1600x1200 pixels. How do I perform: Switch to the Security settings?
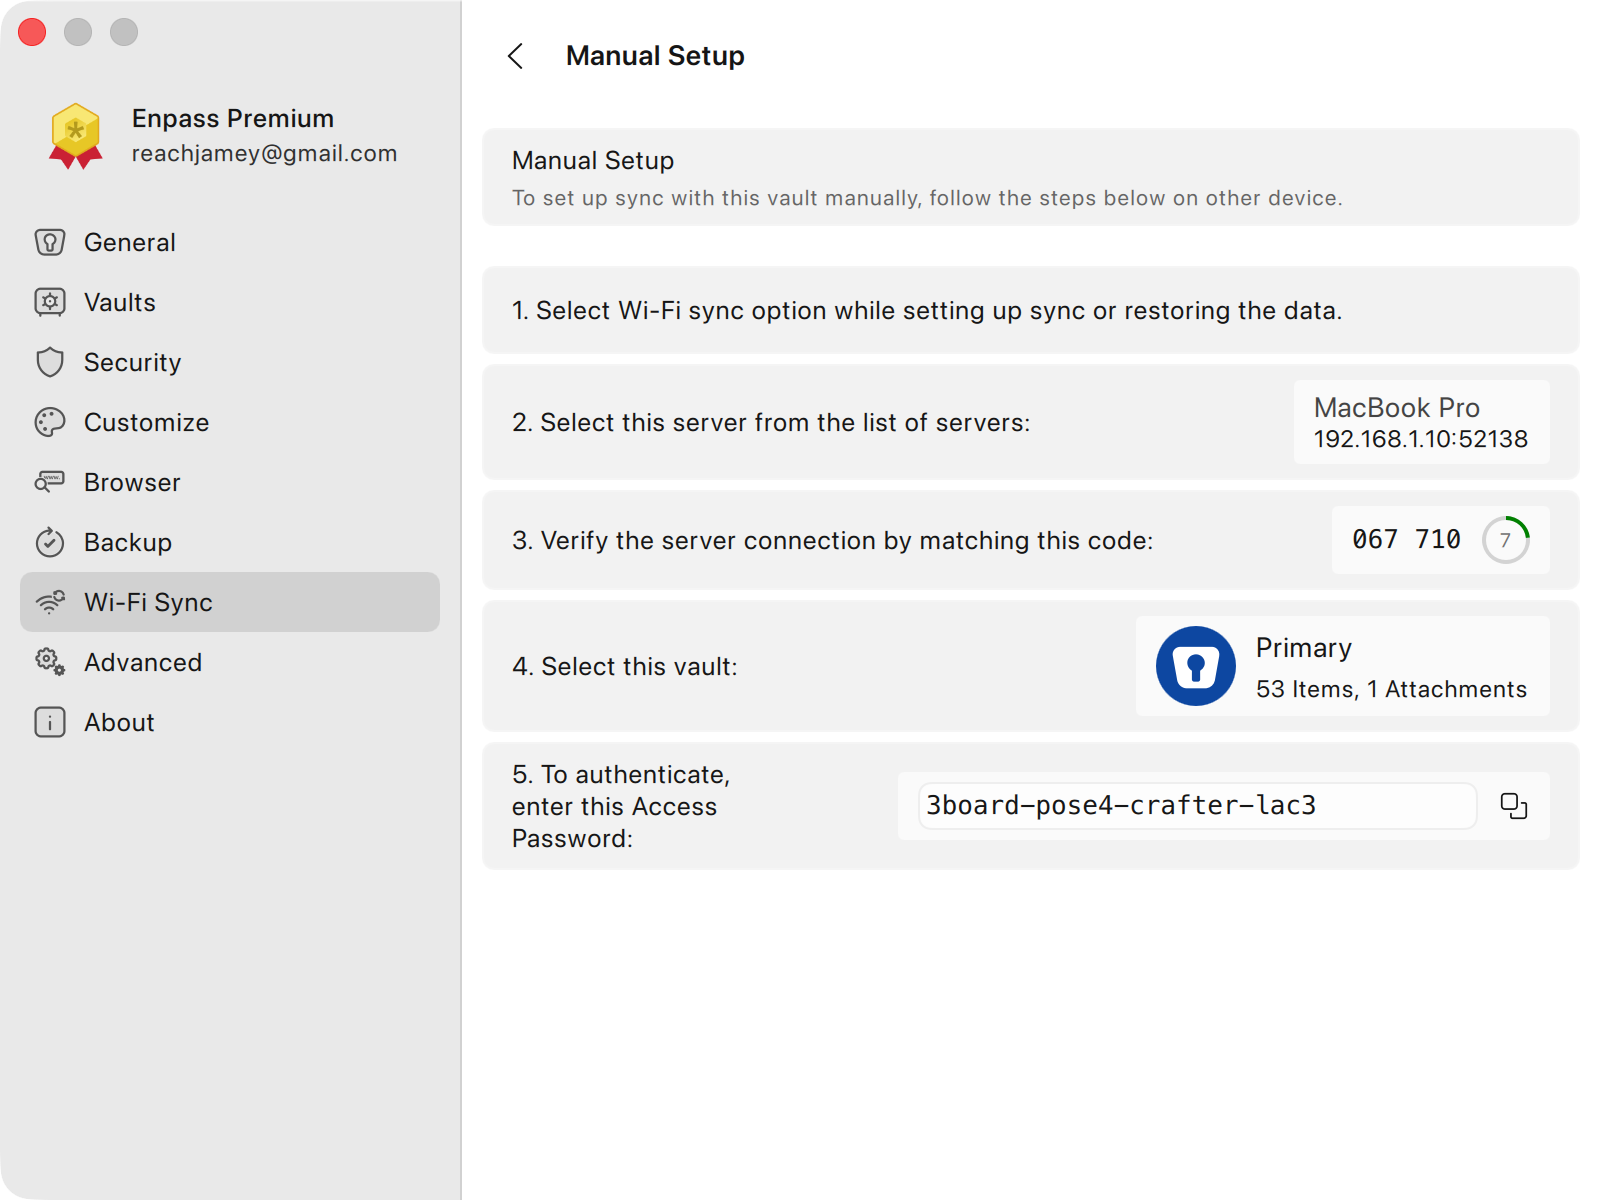click(230, 362)
